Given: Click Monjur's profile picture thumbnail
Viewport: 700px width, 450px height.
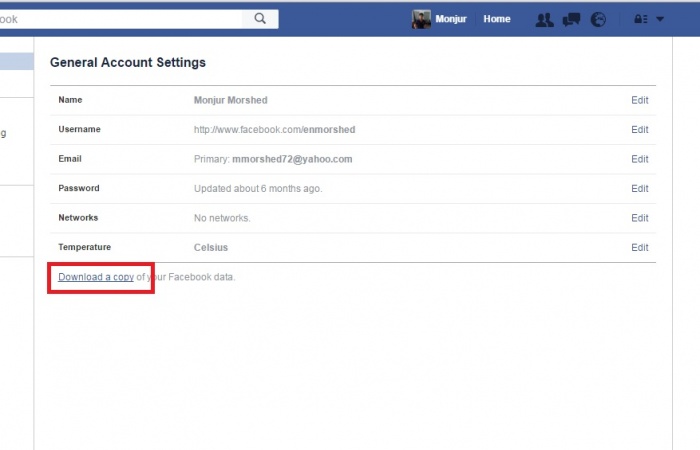Looking at the screenshot, I should 421,19.
